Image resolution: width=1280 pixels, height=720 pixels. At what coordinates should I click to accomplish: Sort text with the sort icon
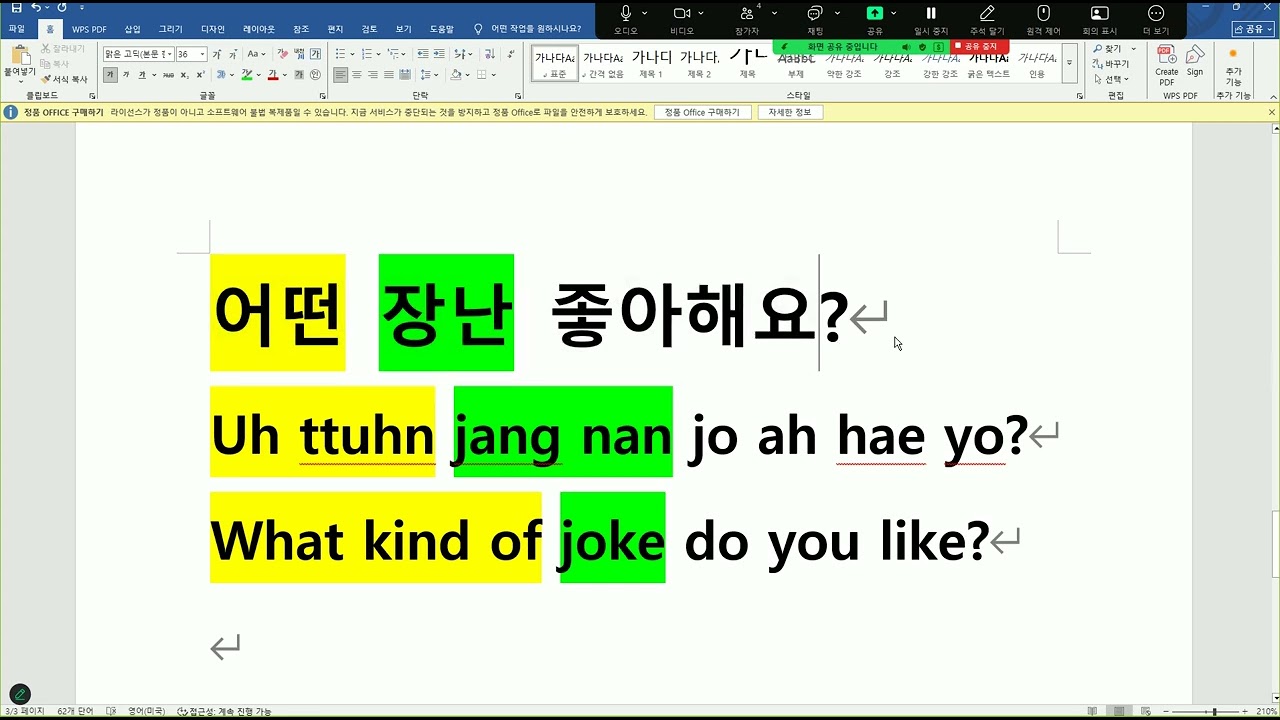click(490, 54)
